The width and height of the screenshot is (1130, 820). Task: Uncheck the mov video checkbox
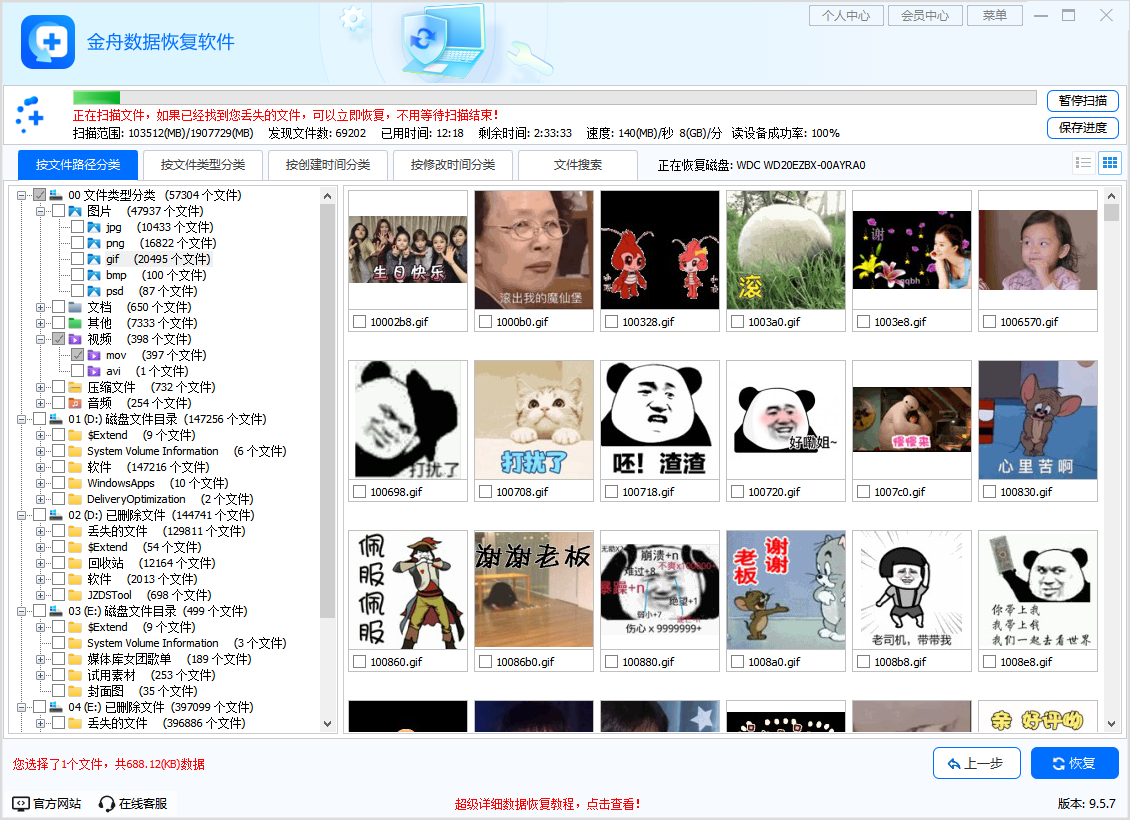[78, 355]
